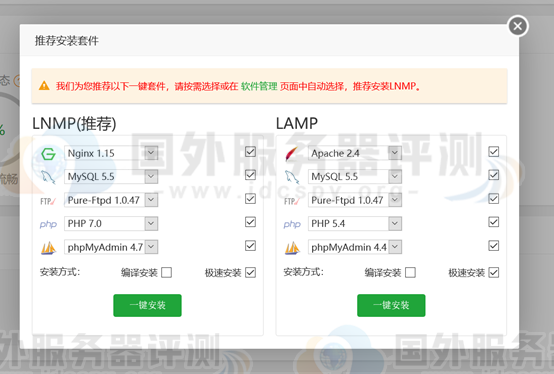
Task: Open the Nginx 1.15 version dropdown
Action: tap(111, 153)
